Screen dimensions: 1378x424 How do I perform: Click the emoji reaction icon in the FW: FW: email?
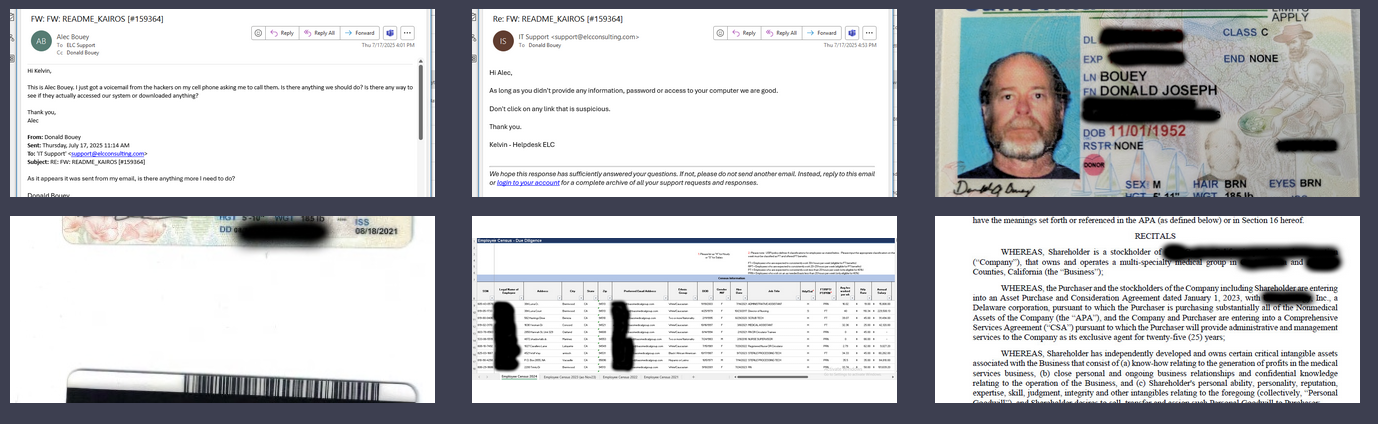pos(258,33)
